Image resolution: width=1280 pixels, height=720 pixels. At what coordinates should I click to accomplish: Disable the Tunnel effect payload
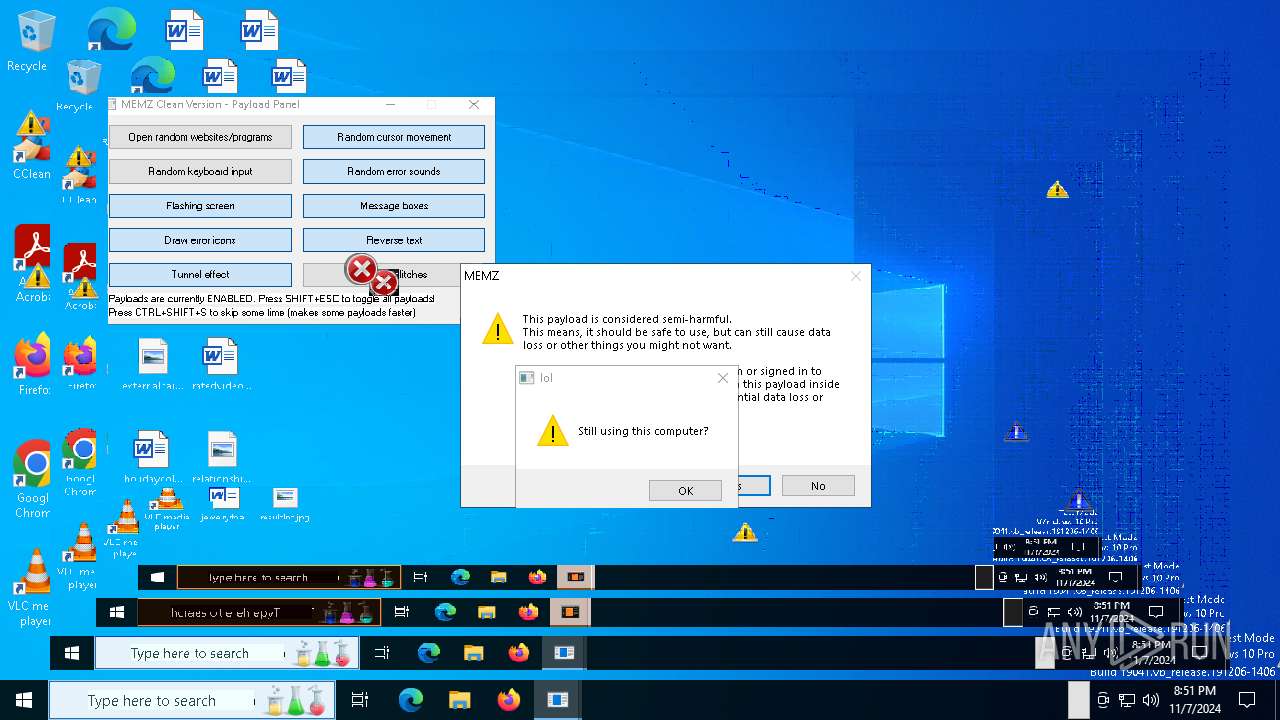tap(200, 274)
